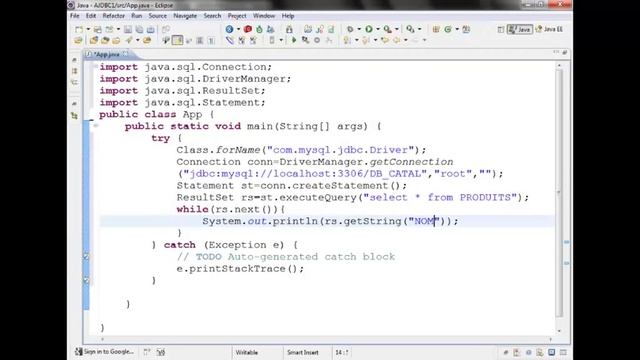Click the Save All icon
640x360 pixels.
pyautogui.click(x=139, y=29)
